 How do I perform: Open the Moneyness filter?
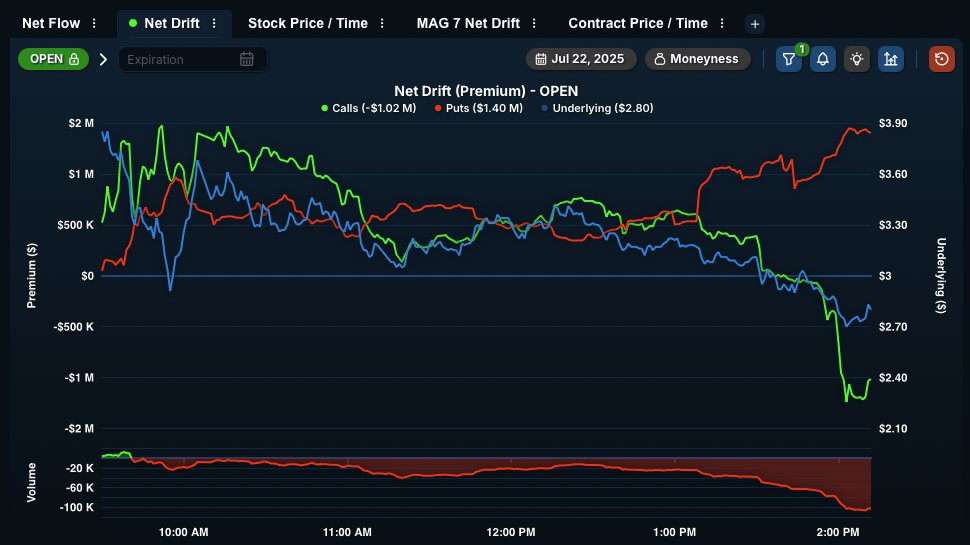[x=697, y=59]
